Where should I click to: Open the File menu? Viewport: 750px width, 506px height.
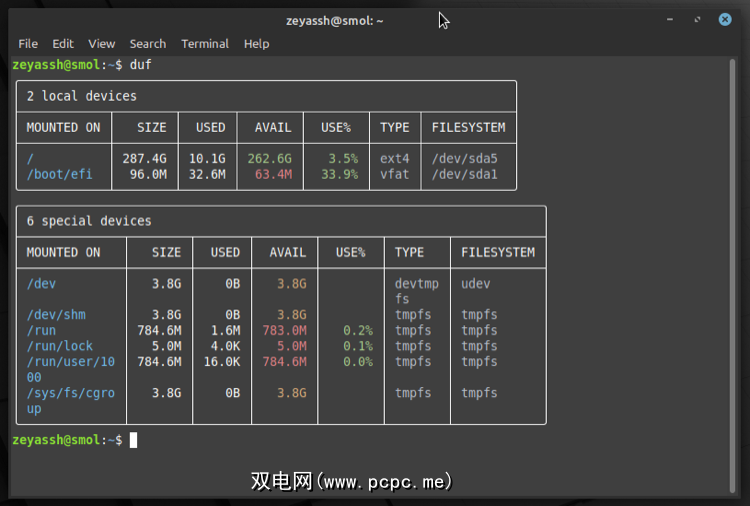(x=28, y=44)
